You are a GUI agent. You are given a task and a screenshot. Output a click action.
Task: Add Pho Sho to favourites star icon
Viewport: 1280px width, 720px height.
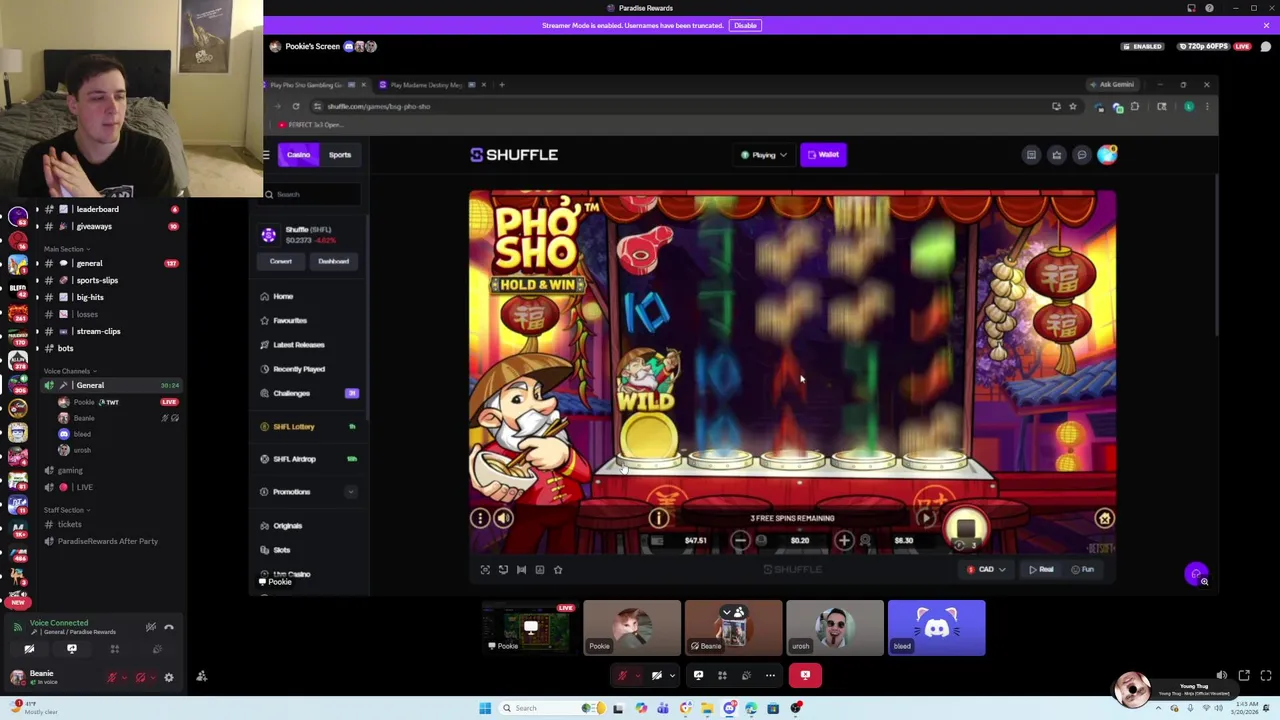(x=558, y=570)
